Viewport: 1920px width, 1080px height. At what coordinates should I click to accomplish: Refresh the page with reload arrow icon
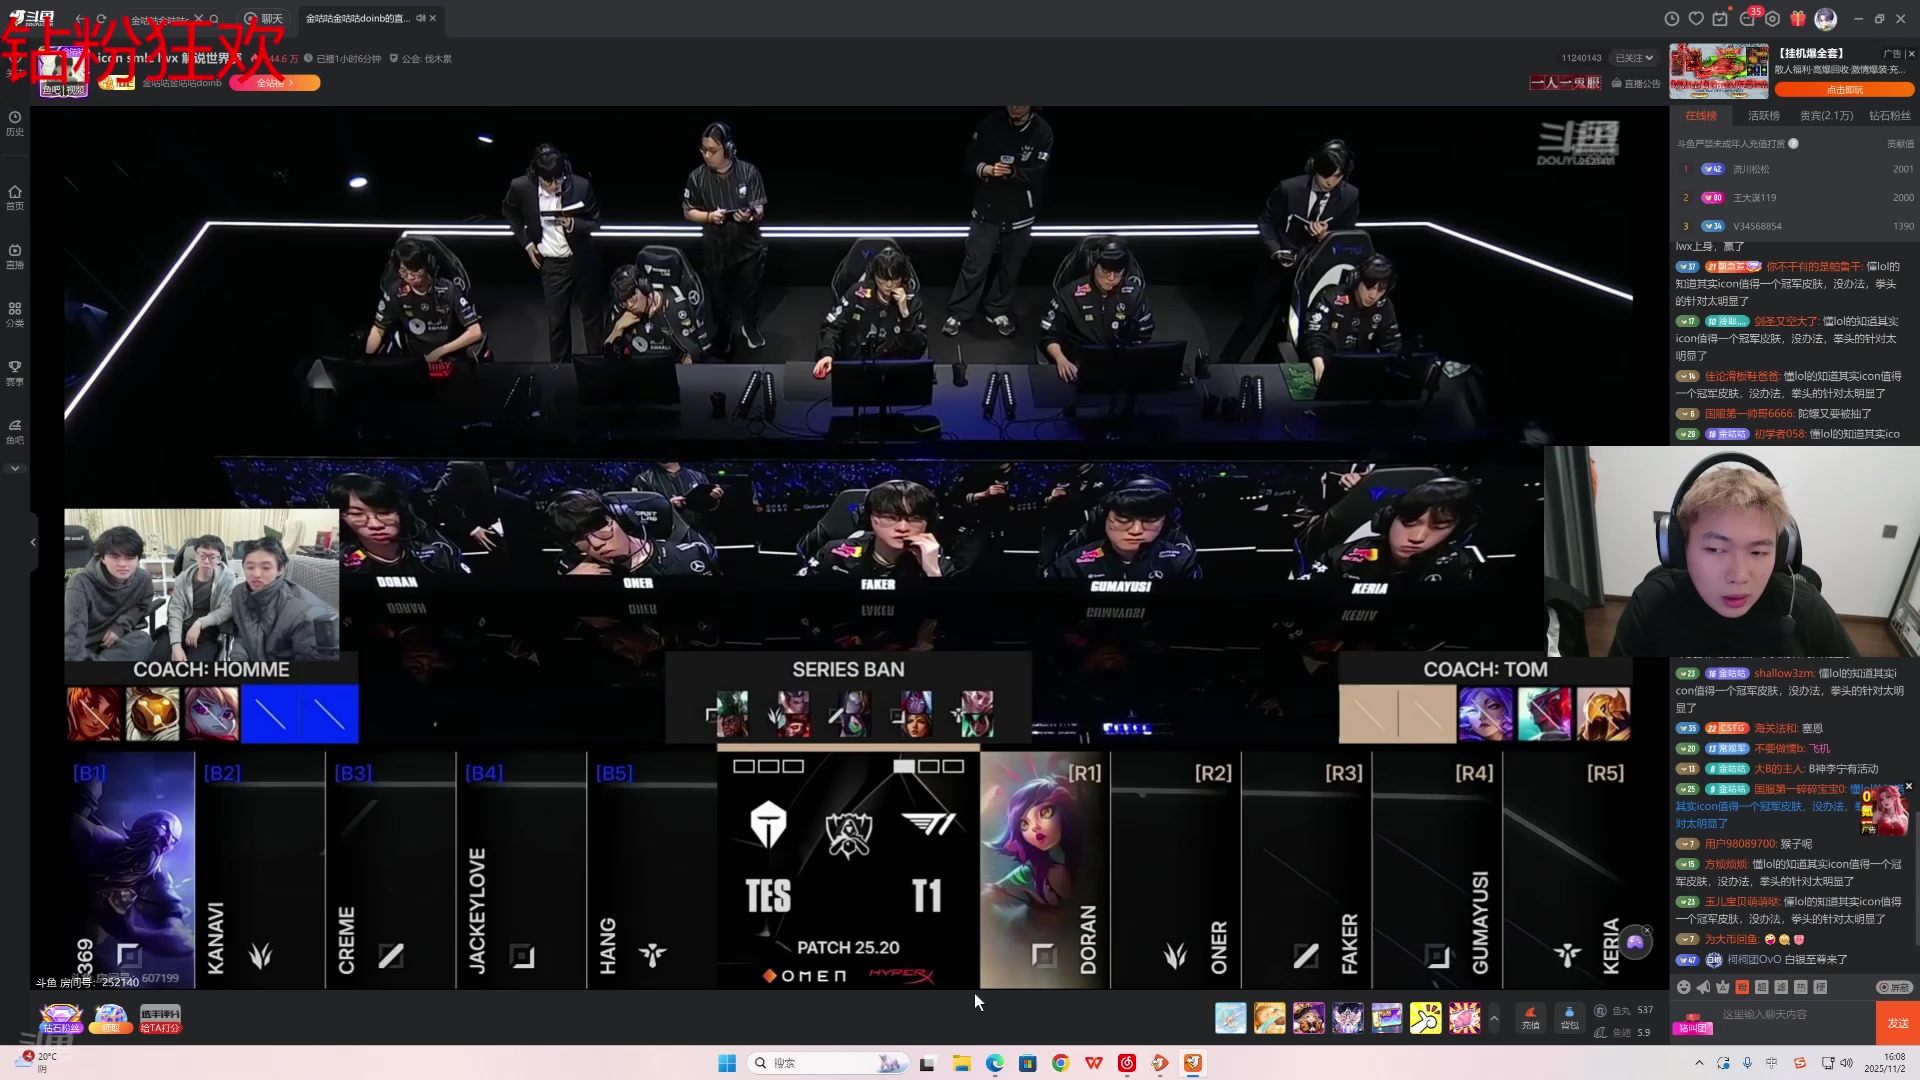pyautogui.click(x=101, y=19)
